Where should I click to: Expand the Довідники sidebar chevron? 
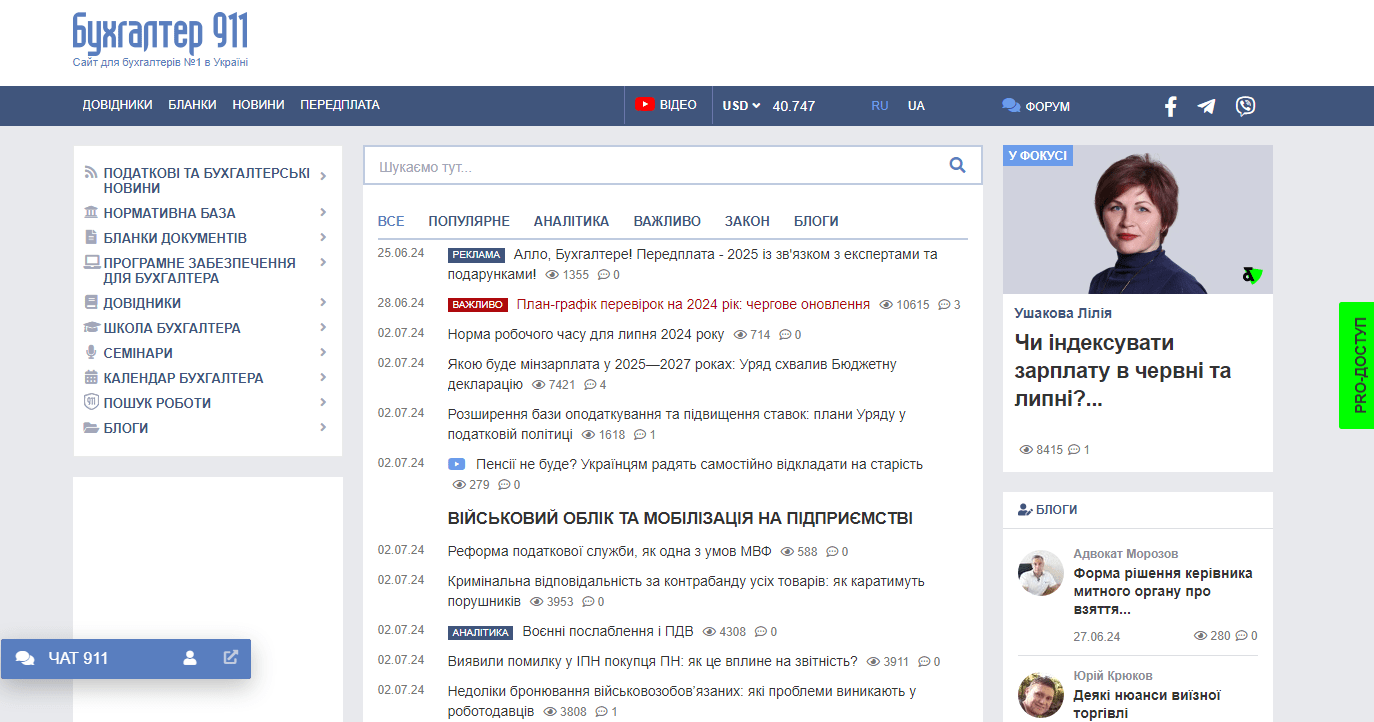point(323,302)
